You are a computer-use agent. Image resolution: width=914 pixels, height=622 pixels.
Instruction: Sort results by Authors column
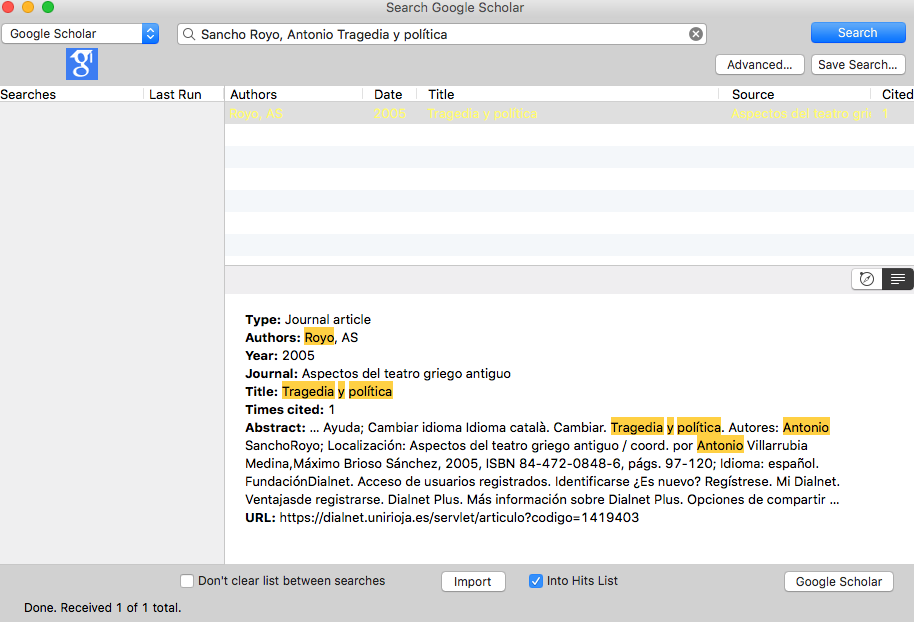[x=294, y=94]
